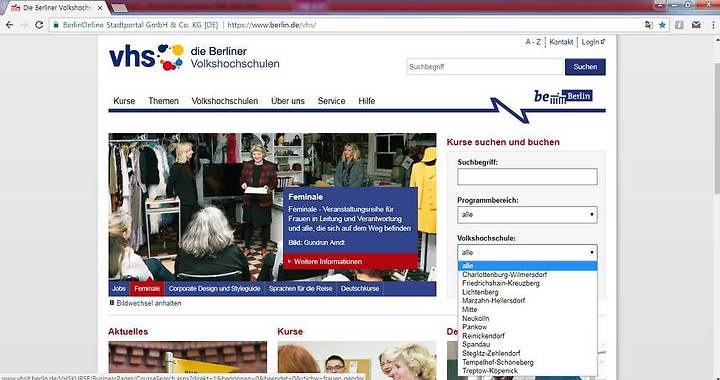Viewport: 720px width, 380px height.
Task: Open the Service menu
Action: pyautogui.click(x=331, y=101)
